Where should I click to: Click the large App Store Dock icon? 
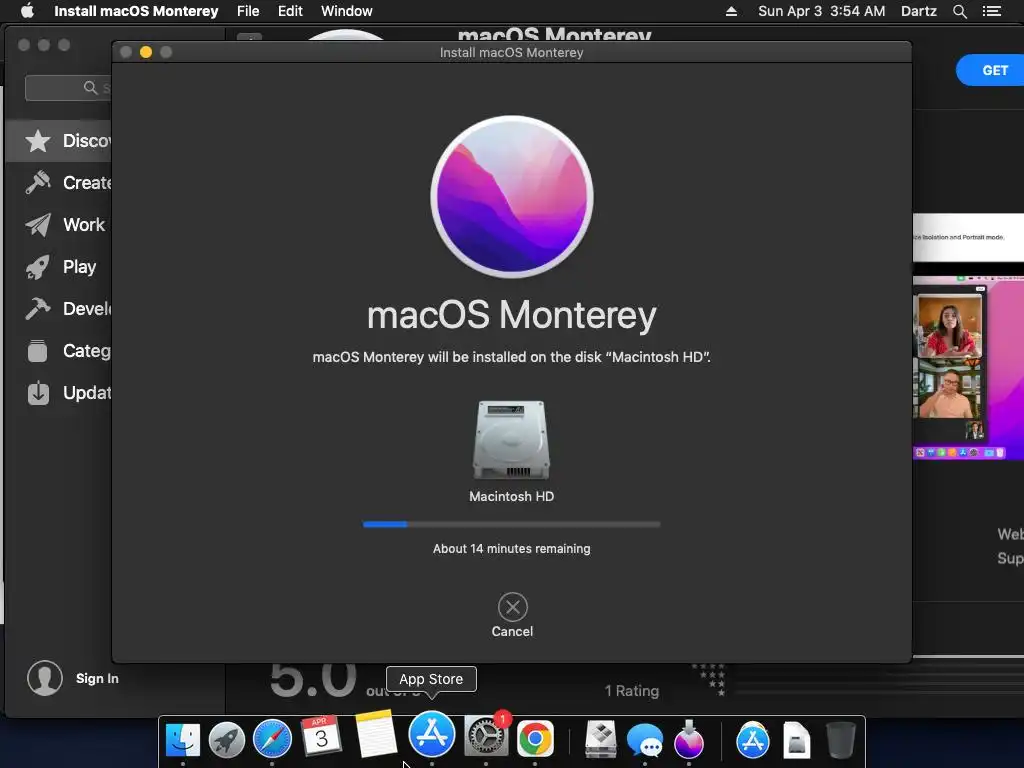432,734
